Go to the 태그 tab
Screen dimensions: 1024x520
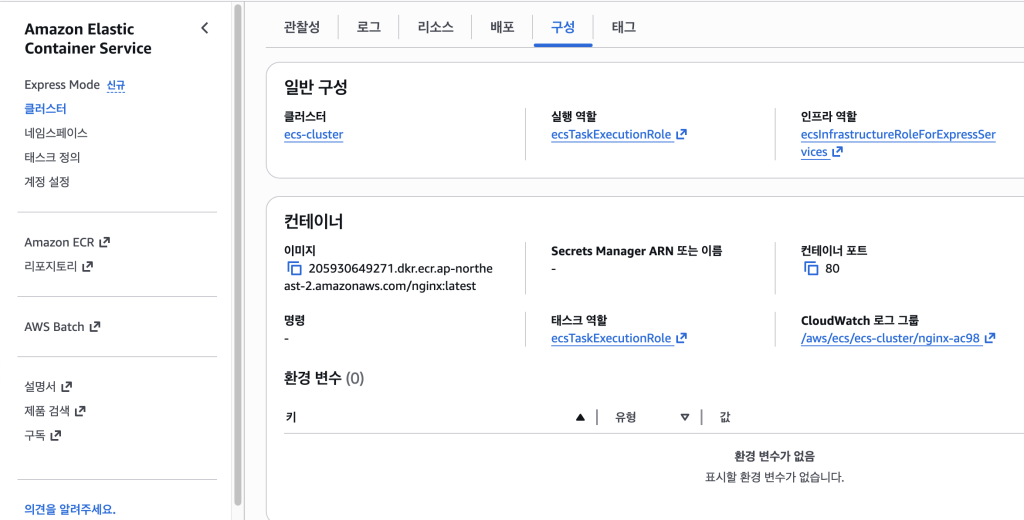coord(623,27)
